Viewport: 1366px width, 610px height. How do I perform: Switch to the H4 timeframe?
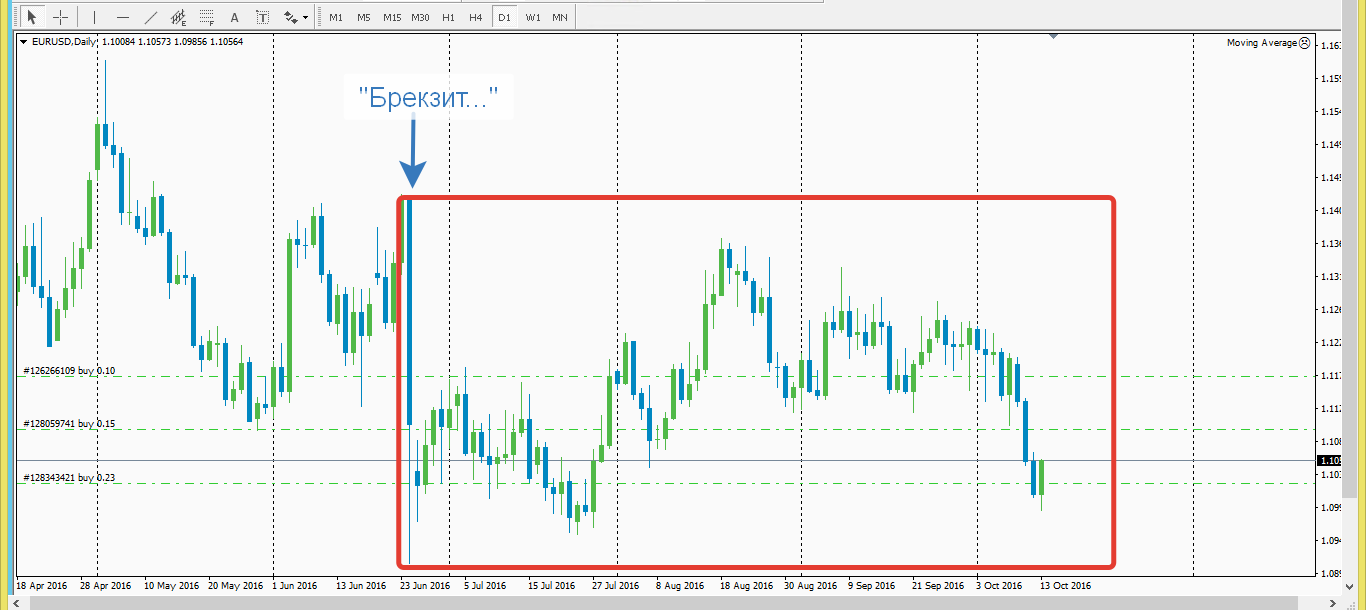point(476,17)
